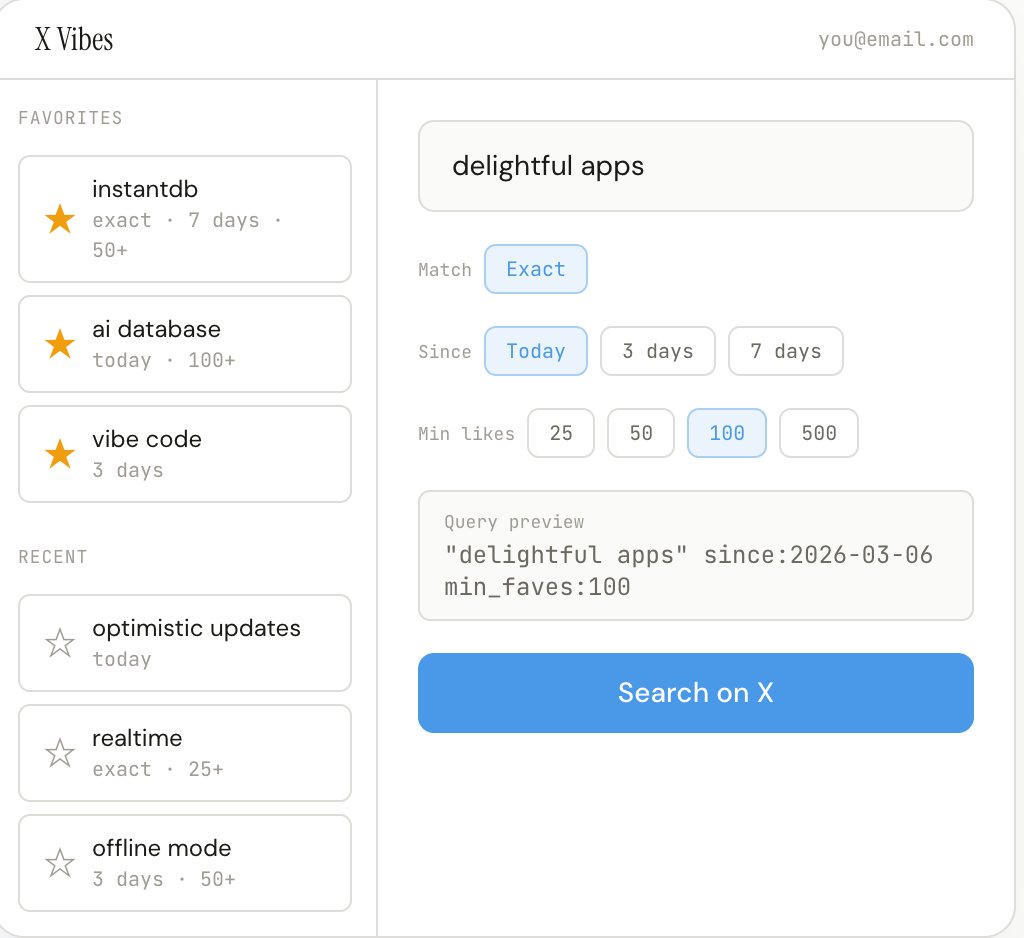Click the 'exact · 7 days · 50+' subtitle

187,235
